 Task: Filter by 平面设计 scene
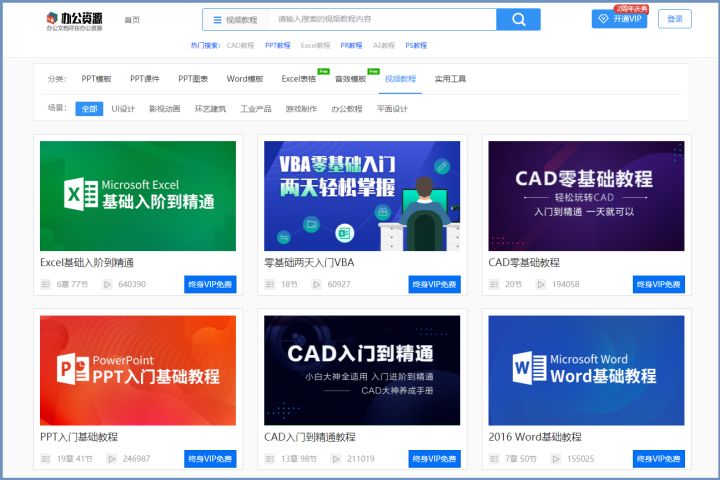point(392,109)
